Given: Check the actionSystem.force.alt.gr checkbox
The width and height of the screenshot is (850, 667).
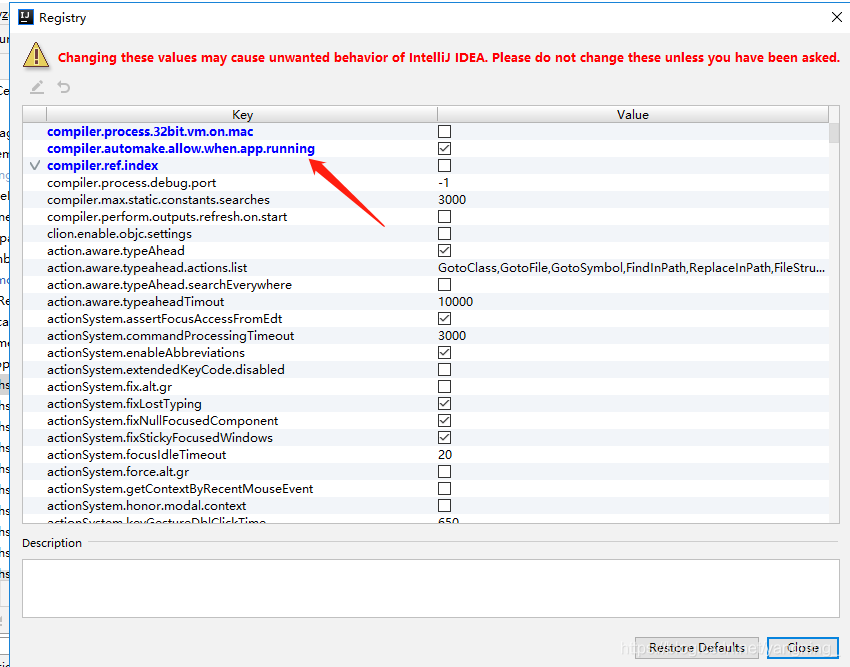Looking at the screenshot, I should [445, 472].
